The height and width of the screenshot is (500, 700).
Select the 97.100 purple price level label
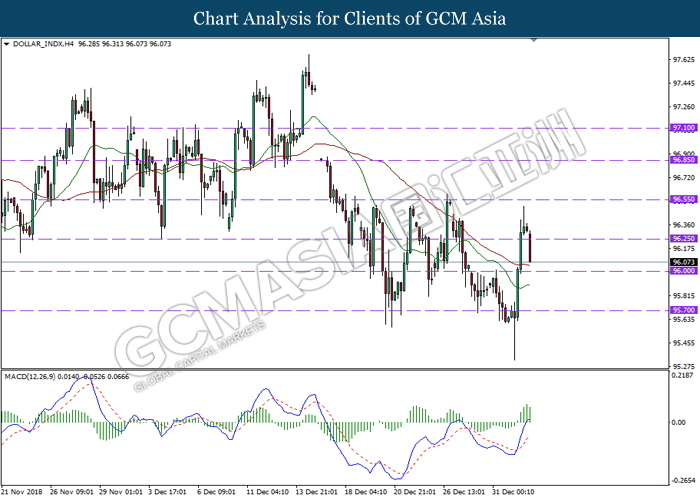(x=683, y=128)
